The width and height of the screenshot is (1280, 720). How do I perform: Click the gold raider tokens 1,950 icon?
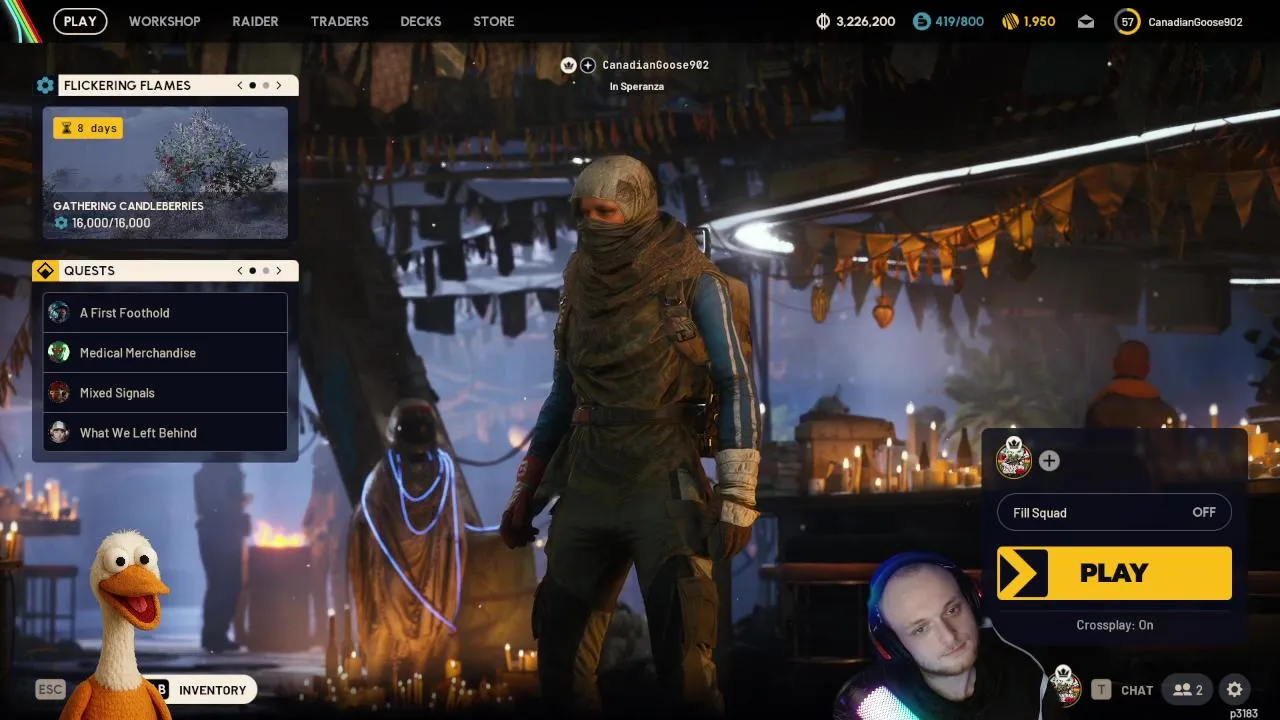(x=1010, y=21)
